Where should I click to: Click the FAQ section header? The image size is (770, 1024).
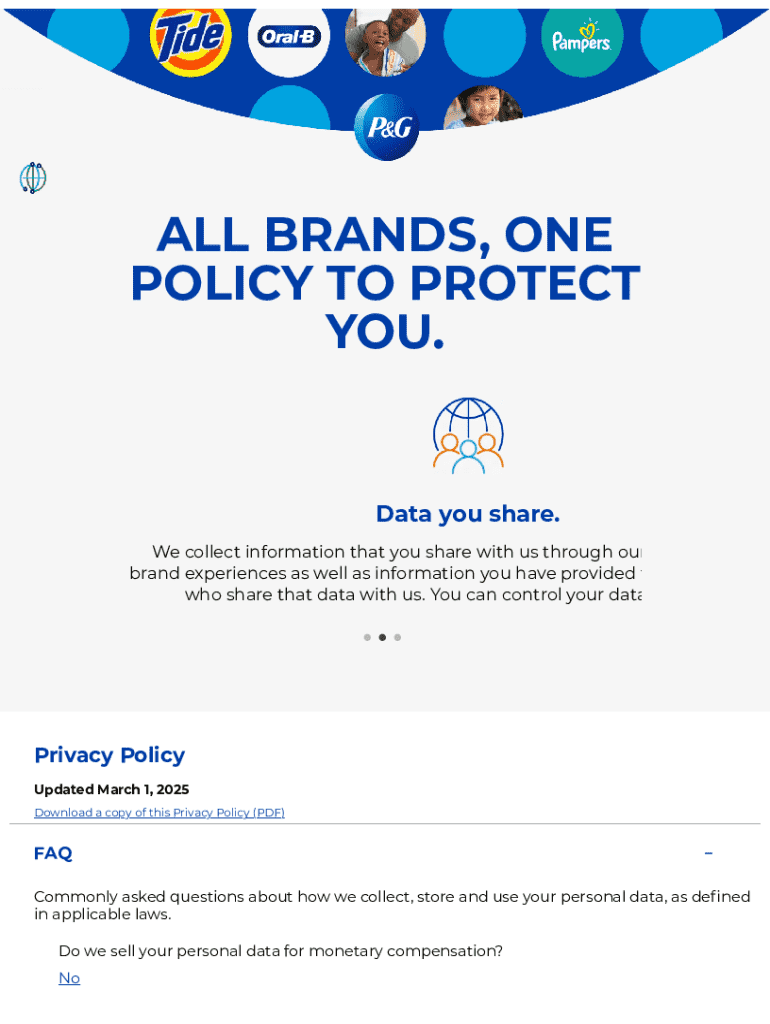coord(53,853)
